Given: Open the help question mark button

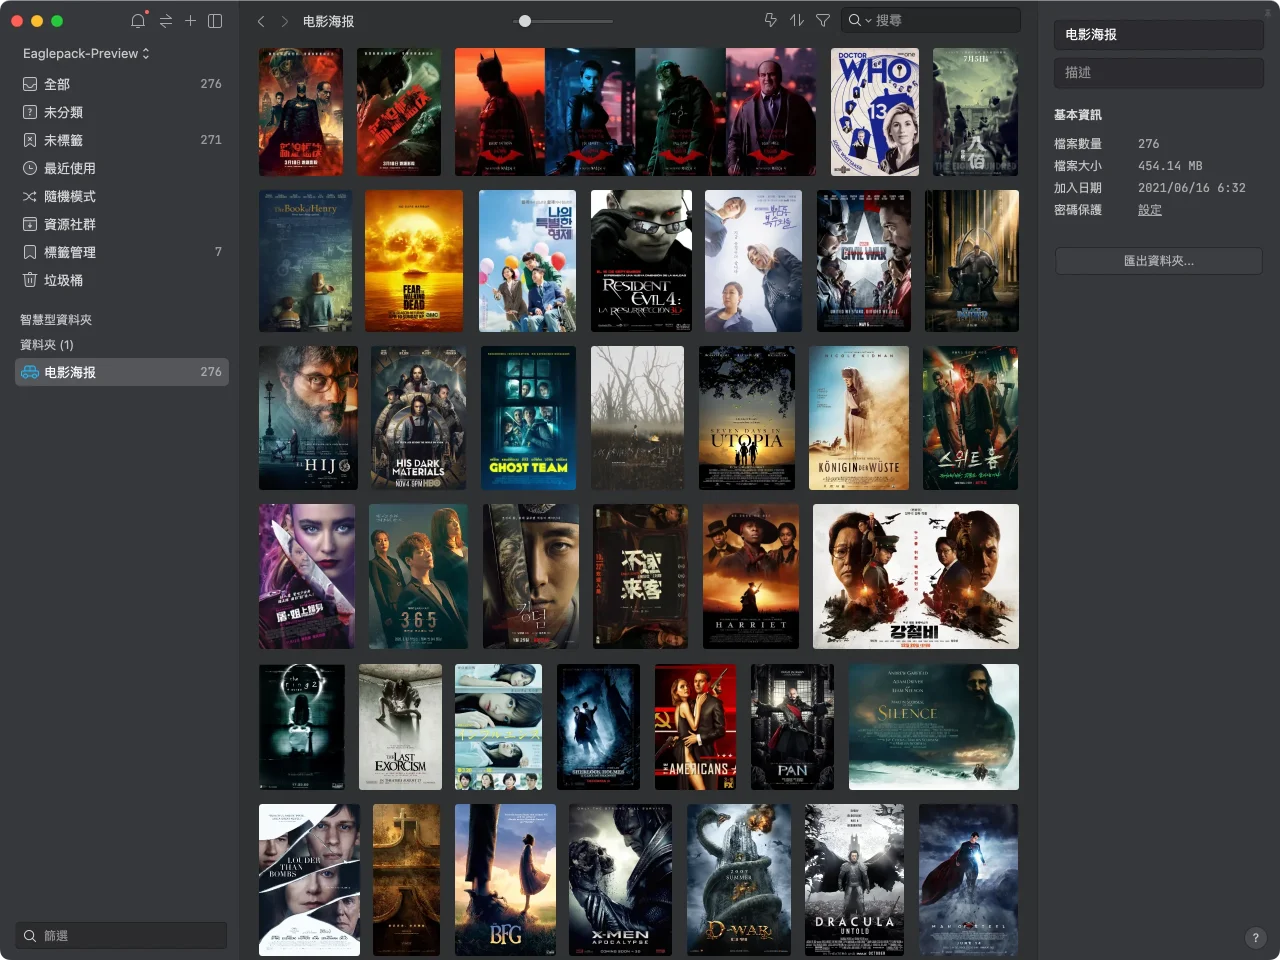Looking at the screenshot, I should [x=1255, y=938].
